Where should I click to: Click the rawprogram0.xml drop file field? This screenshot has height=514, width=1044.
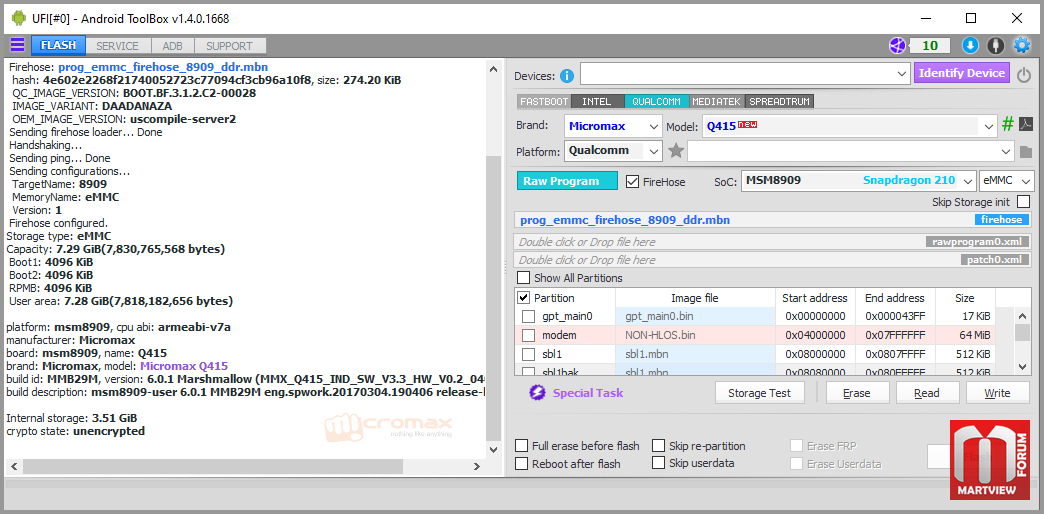773,242
